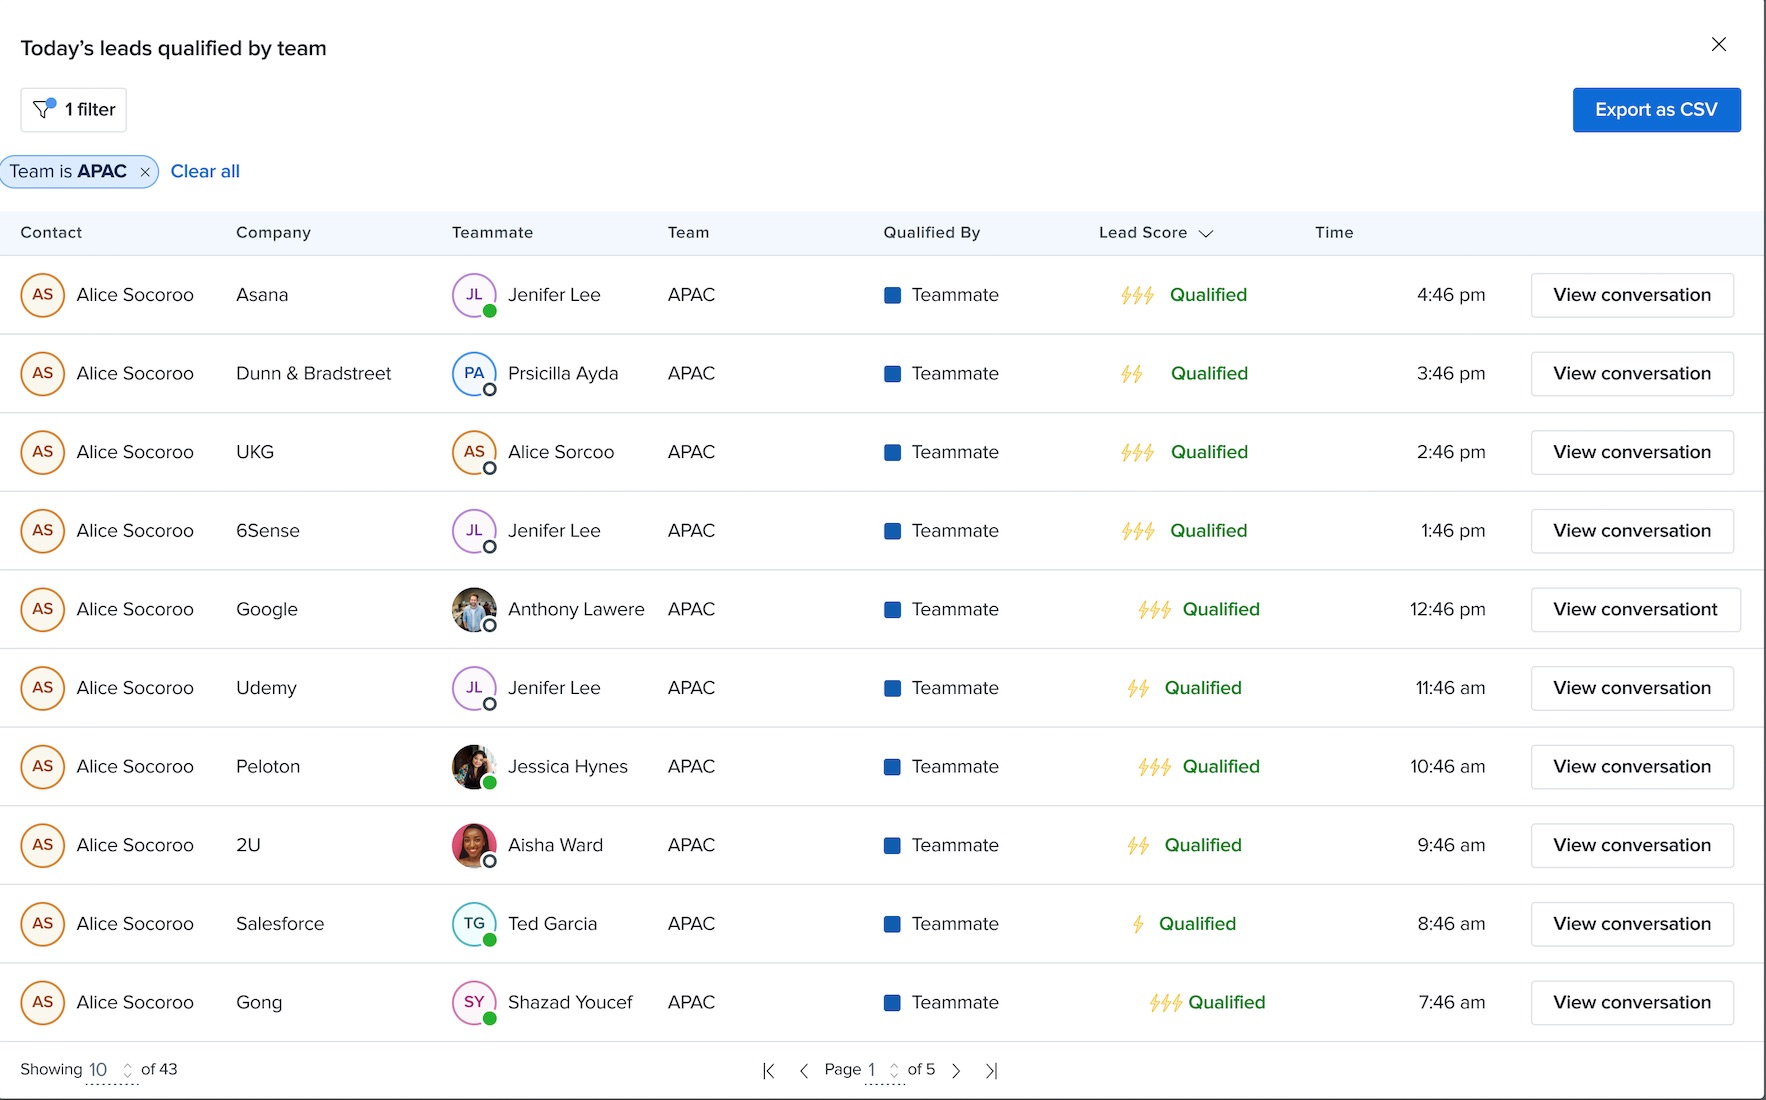This screenshot has height=1100, width=1766.
Task: Remove the Team is APAC filter chip
Action: pyautogui.click(x=145, y=172)
